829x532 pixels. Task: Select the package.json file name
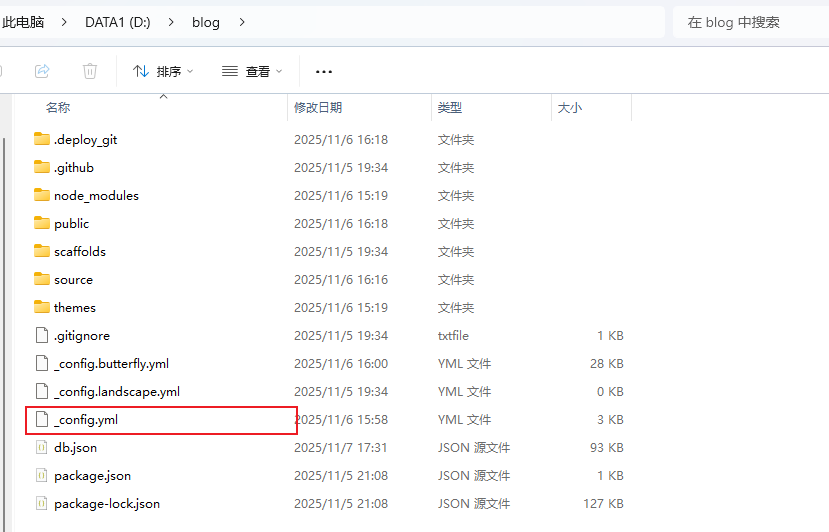click(93, 476)
